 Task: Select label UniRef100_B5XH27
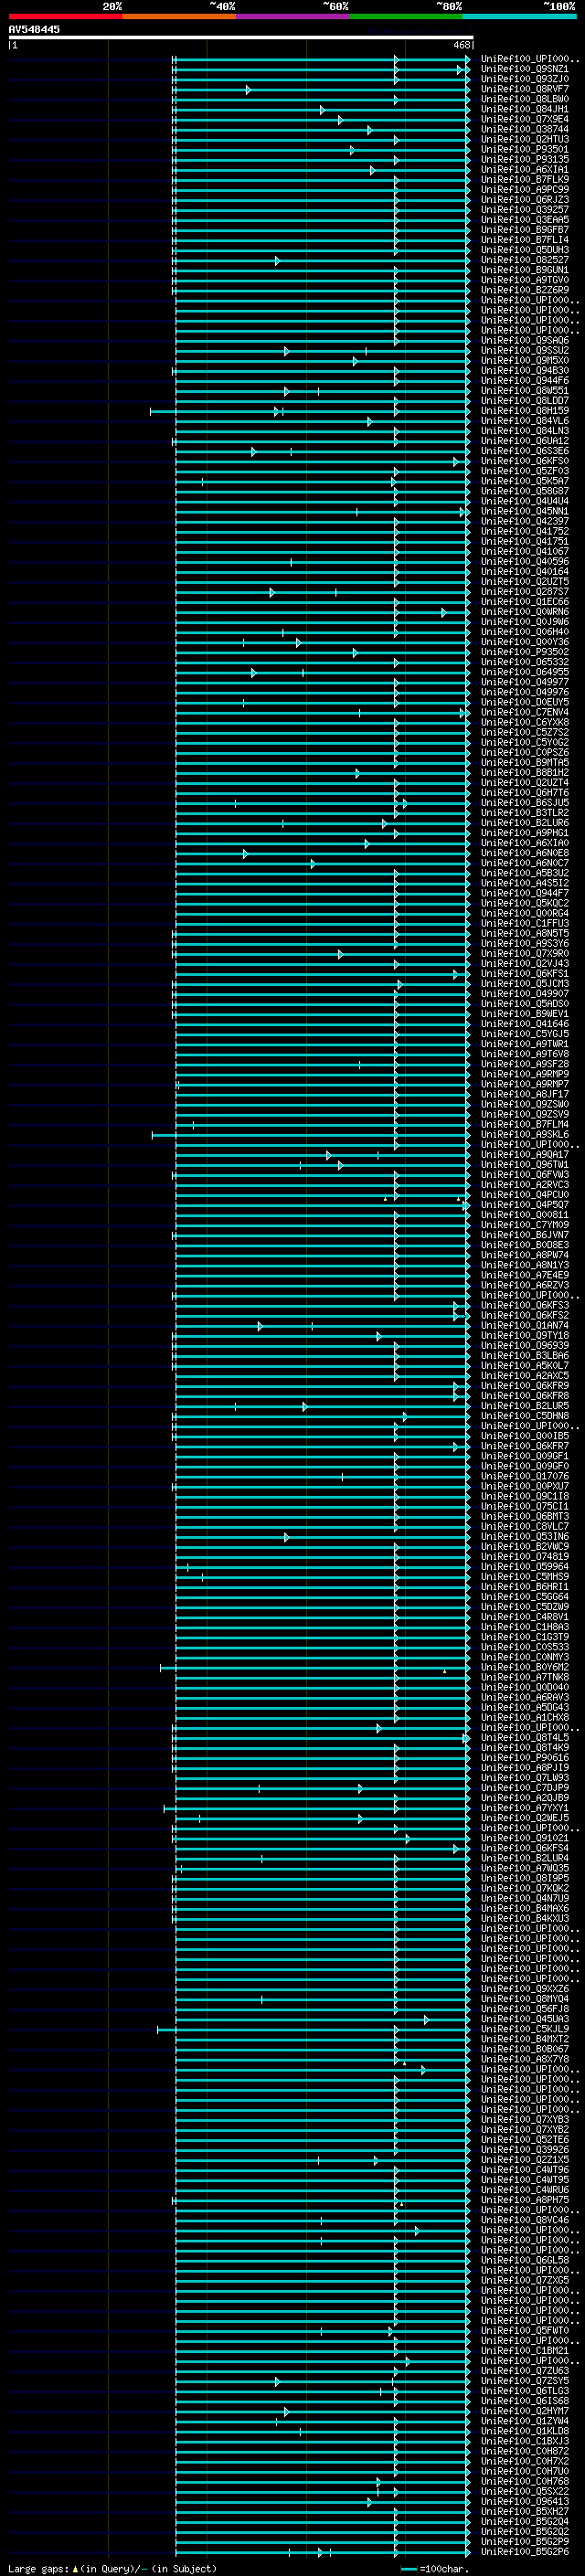coord(525,2511)
